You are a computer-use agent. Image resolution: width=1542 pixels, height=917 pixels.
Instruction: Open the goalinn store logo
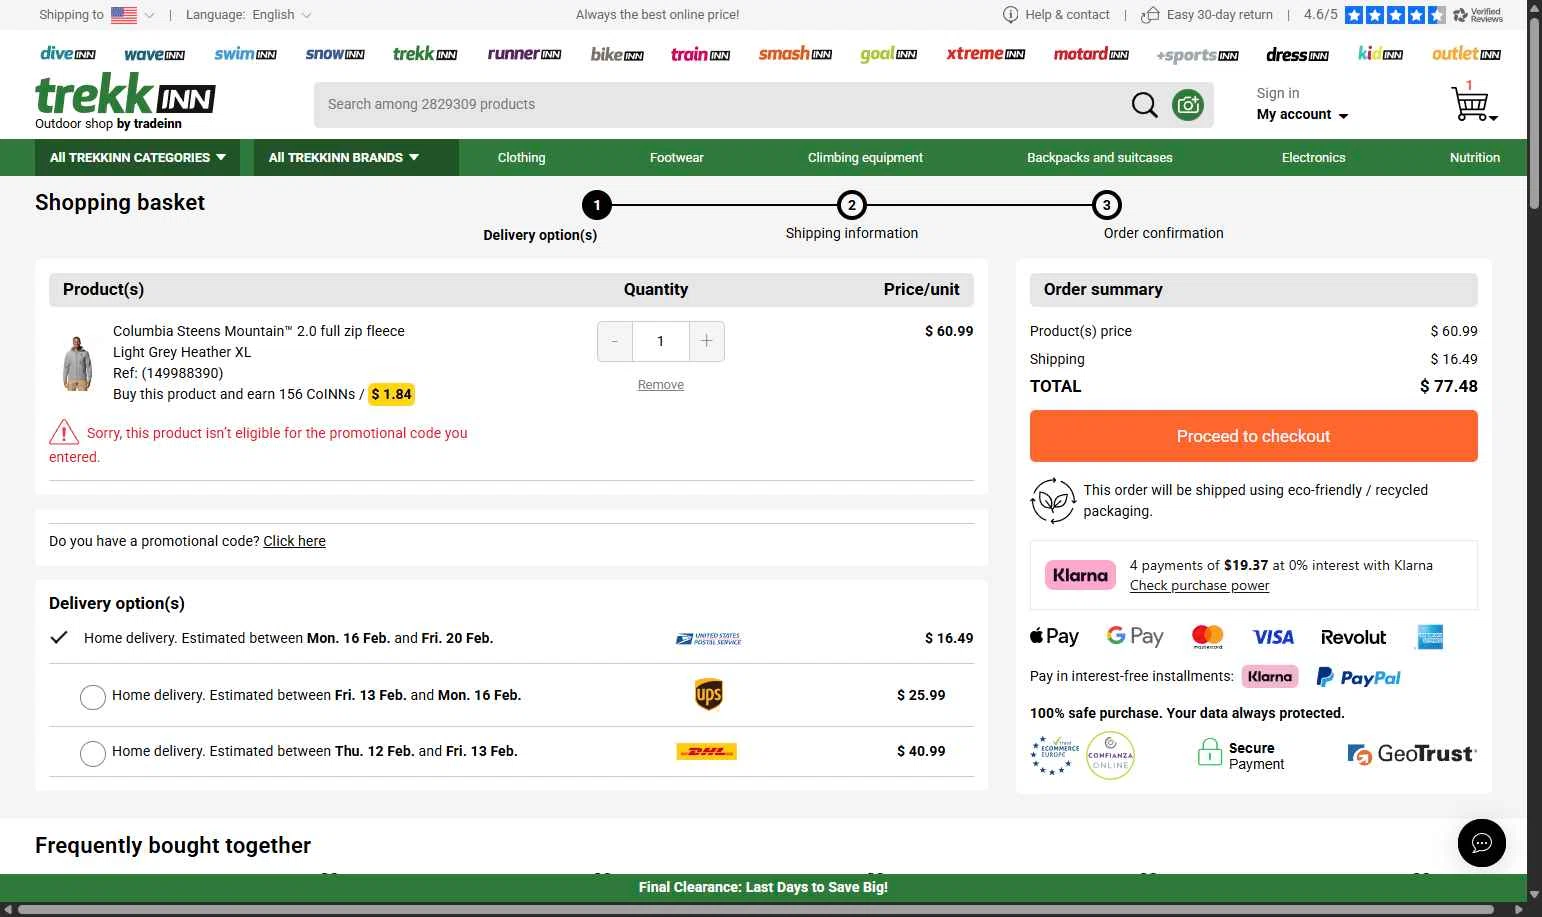click(888, 54)
